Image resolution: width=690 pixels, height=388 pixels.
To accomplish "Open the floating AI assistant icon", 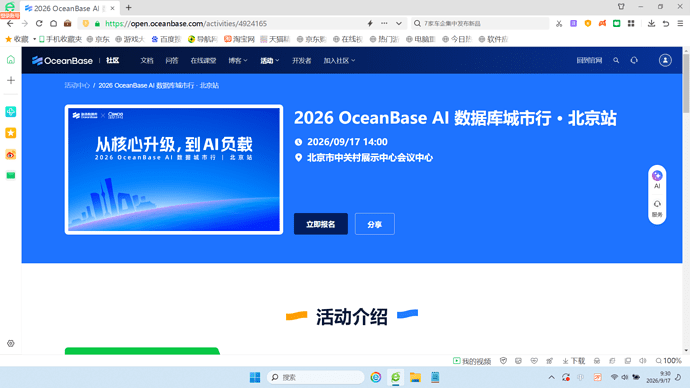I will pyautogui.click(x=657, y=179).
